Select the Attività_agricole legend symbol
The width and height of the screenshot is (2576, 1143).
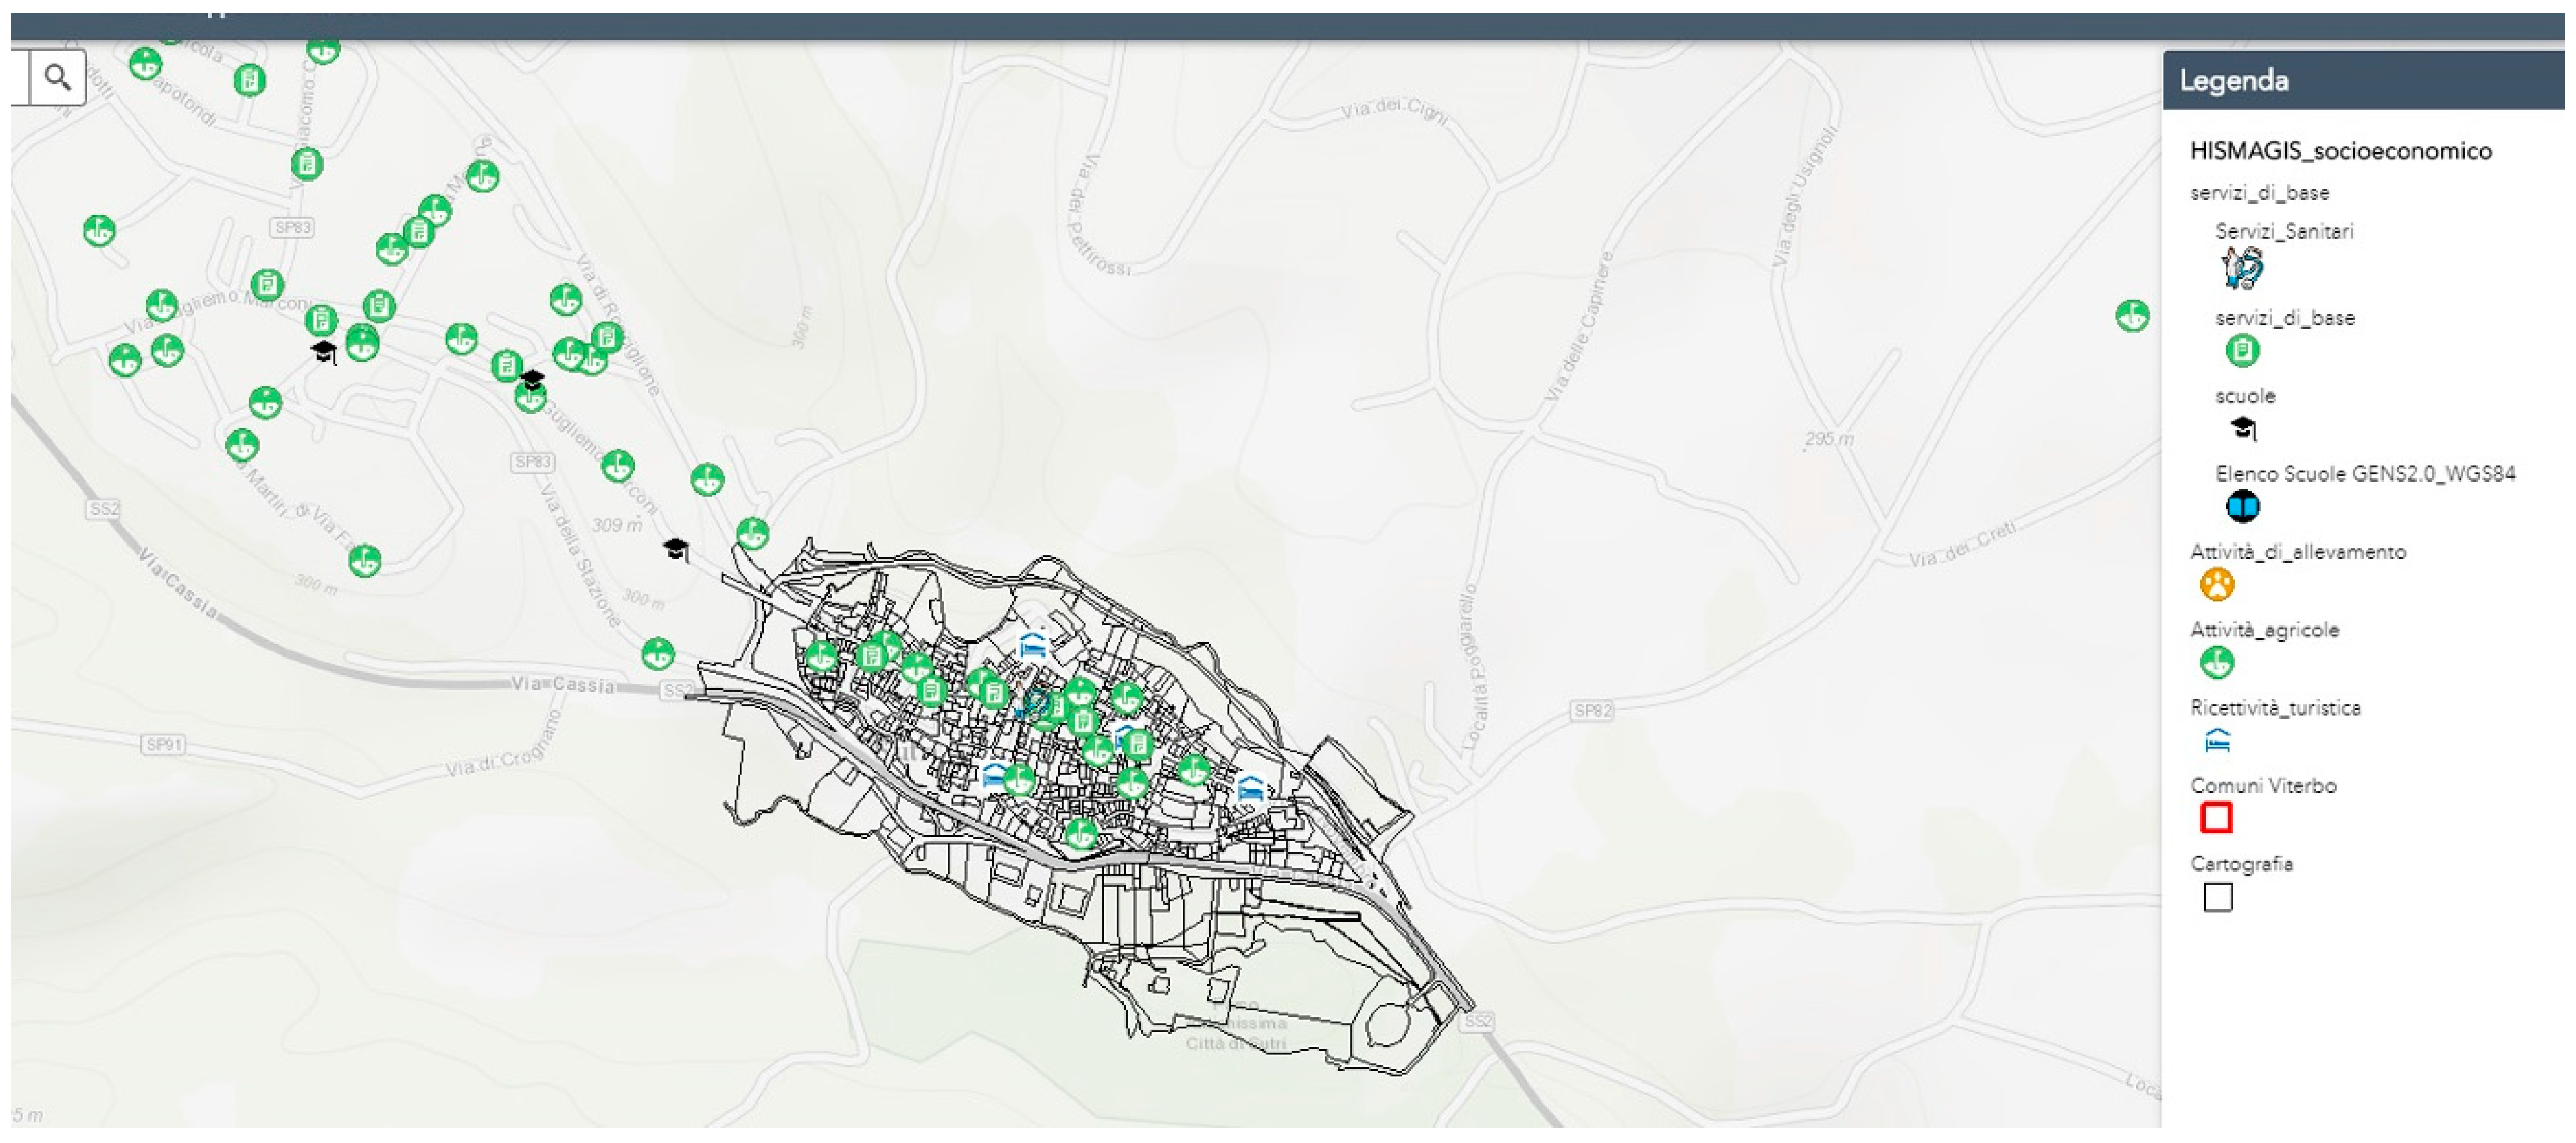[x=2217, y=662]
